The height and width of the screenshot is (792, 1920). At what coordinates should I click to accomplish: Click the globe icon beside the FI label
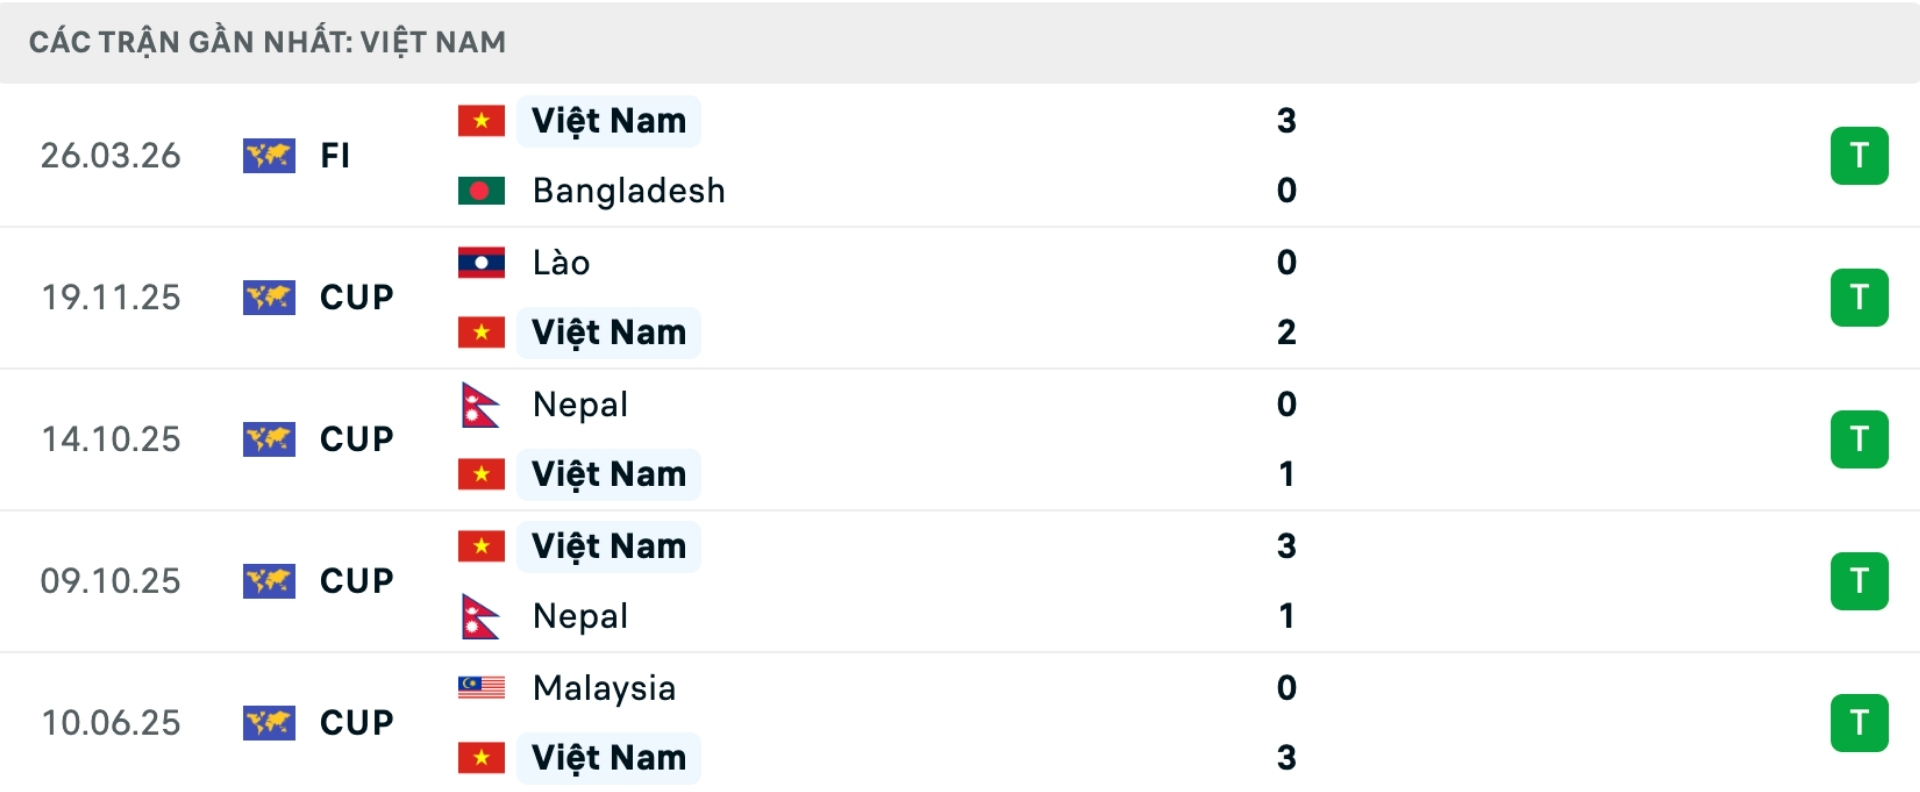pyautogui.click(x=268, y=156)
